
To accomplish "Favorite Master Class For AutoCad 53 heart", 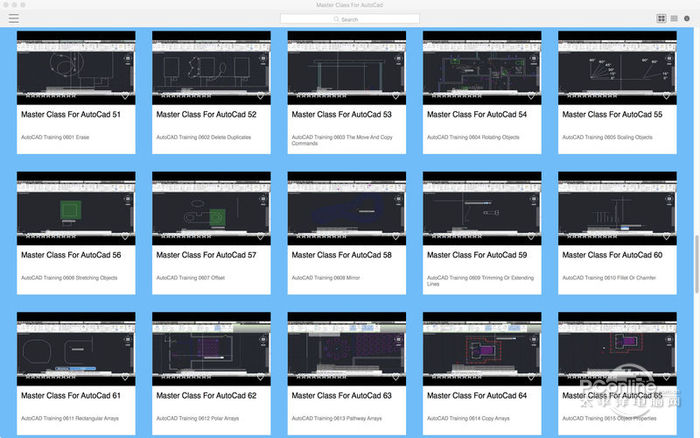I will point(396,96).
